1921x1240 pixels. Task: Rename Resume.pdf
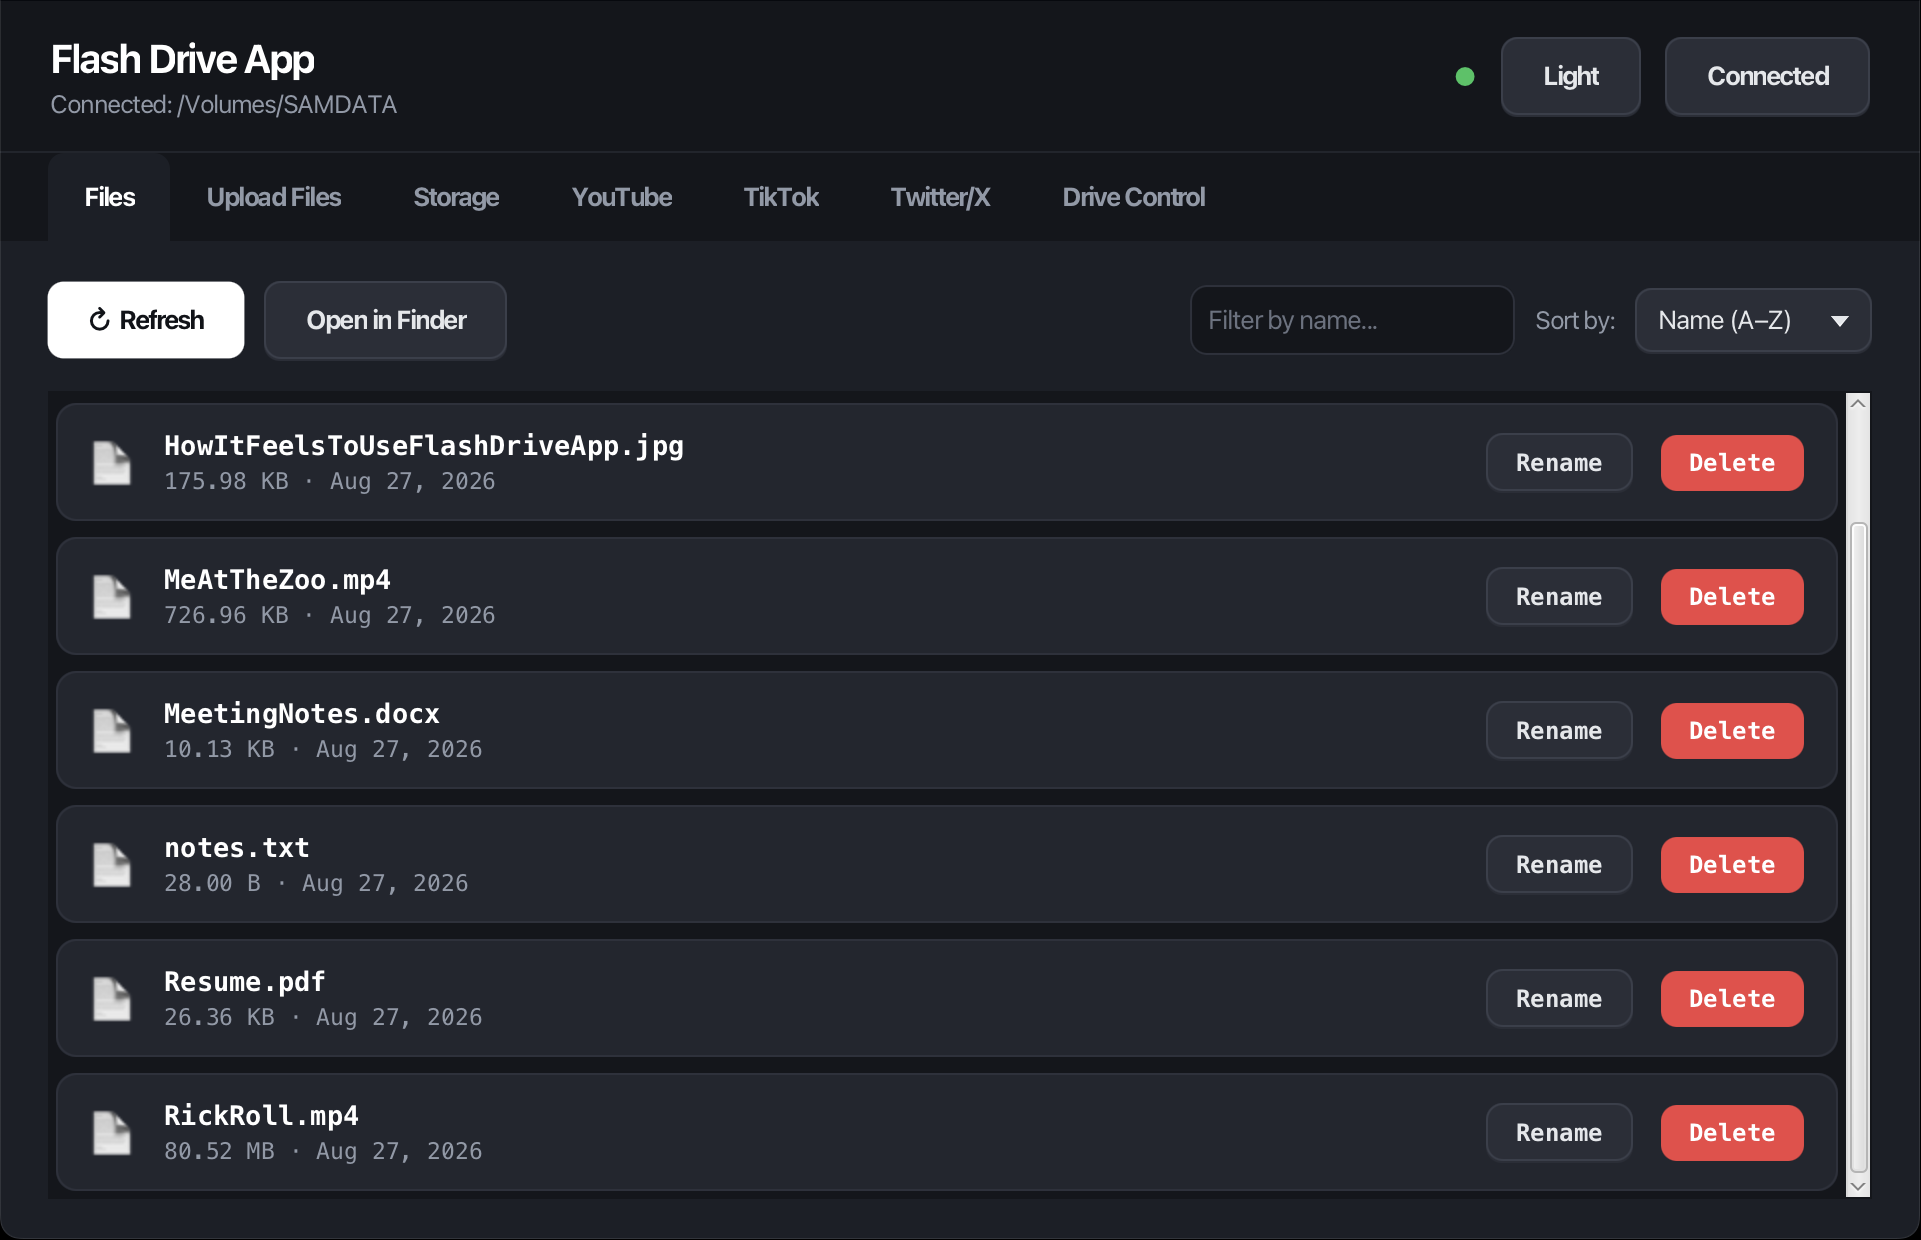click(1559, 999)
